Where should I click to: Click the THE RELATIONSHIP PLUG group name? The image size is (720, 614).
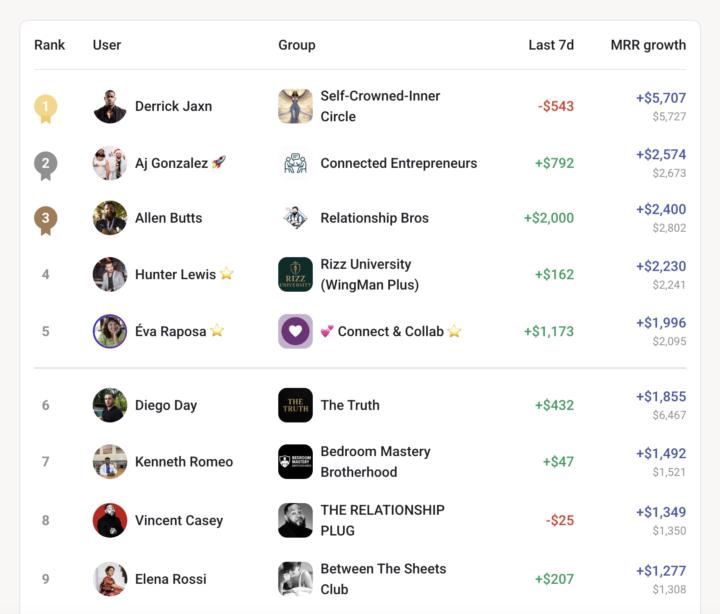point(382,520)
